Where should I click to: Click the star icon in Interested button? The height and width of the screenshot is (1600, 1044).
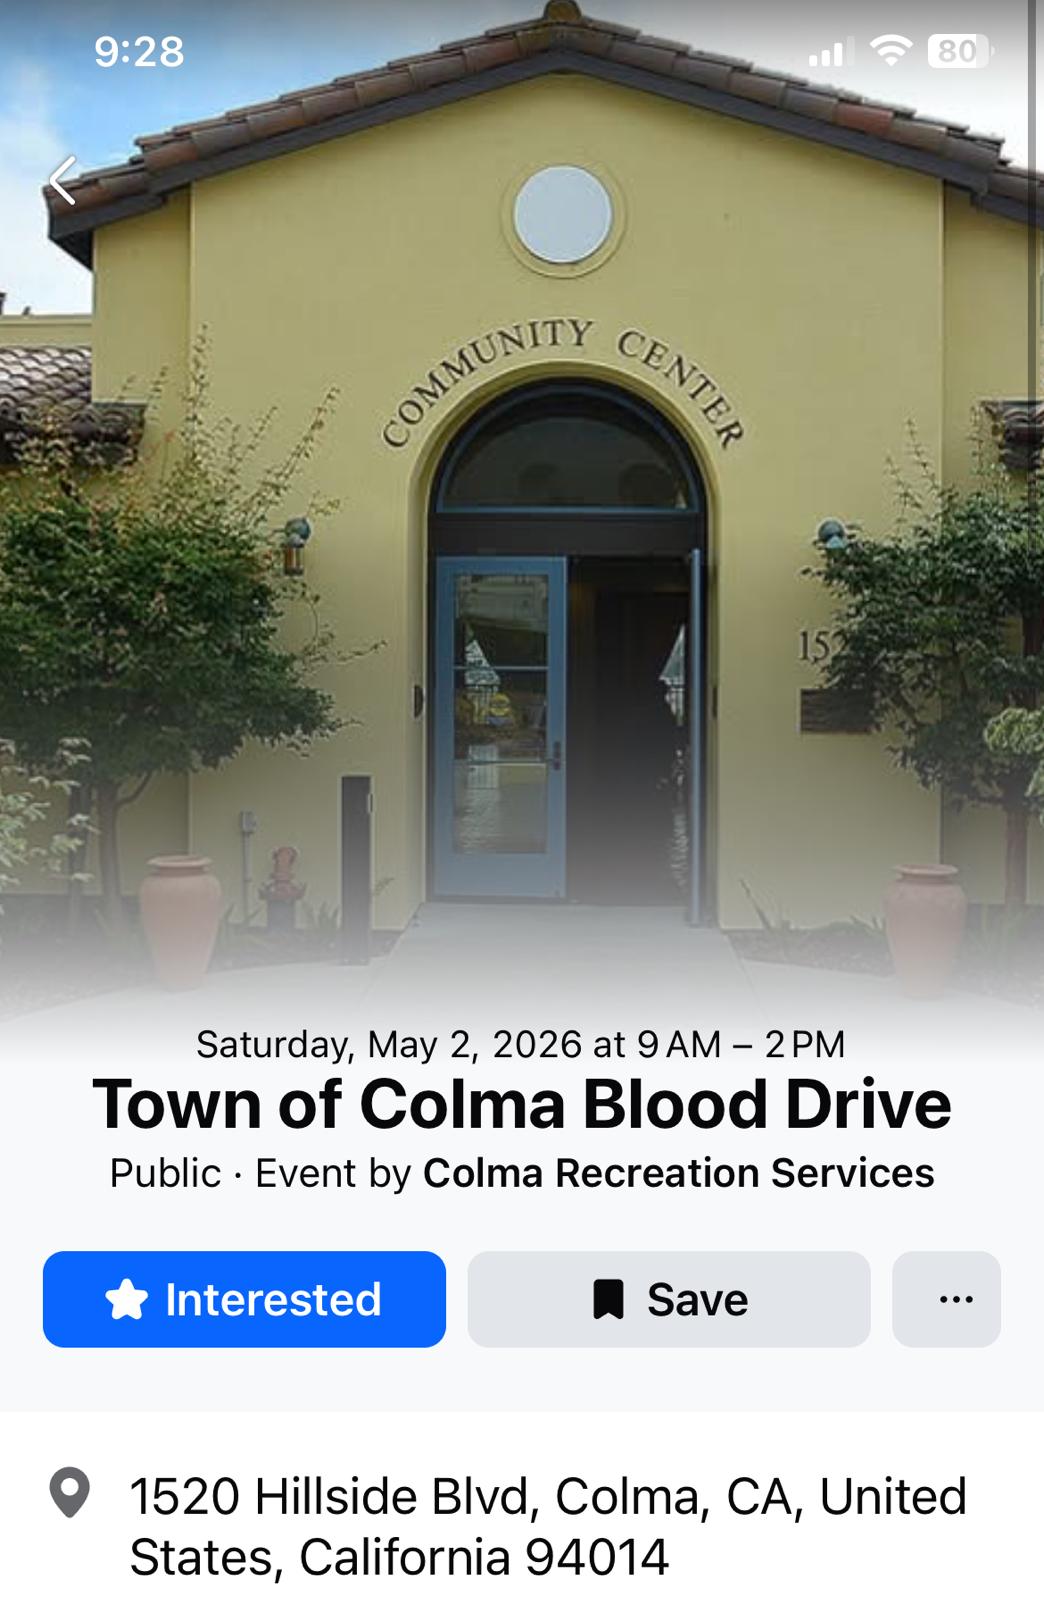[127, 1299]
